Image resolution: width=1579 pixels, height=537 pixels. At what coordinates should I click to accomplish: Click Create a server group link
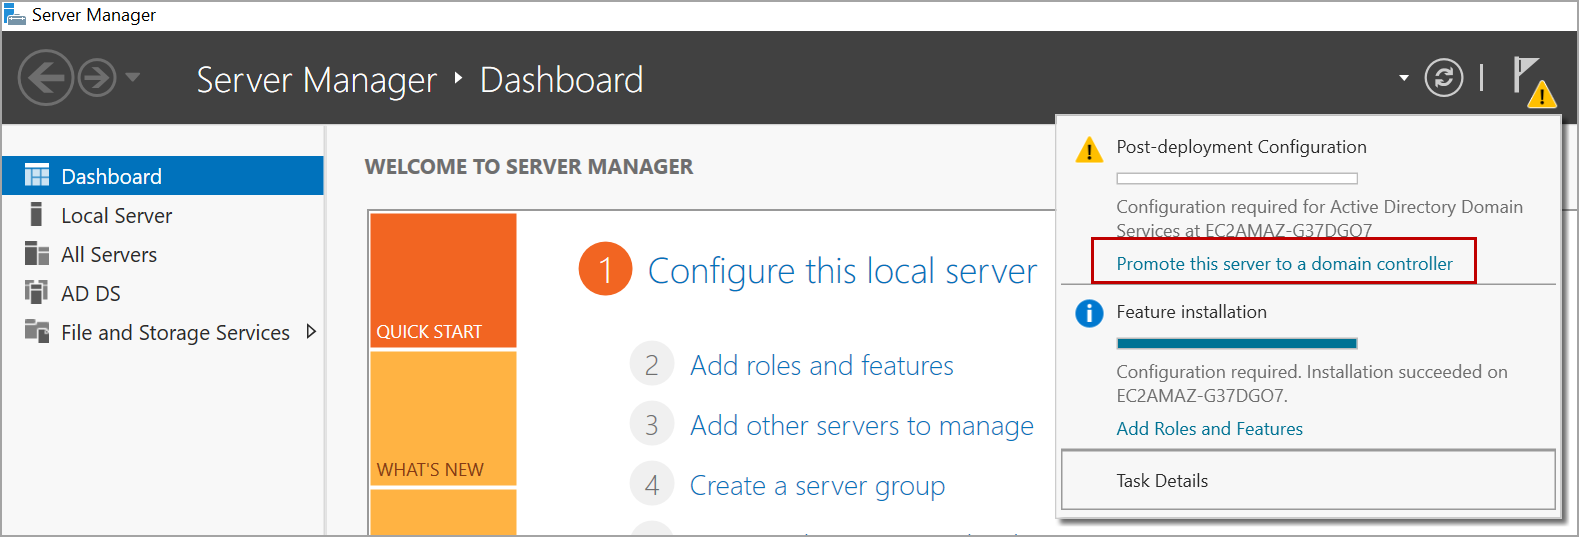tap(817, 486)
